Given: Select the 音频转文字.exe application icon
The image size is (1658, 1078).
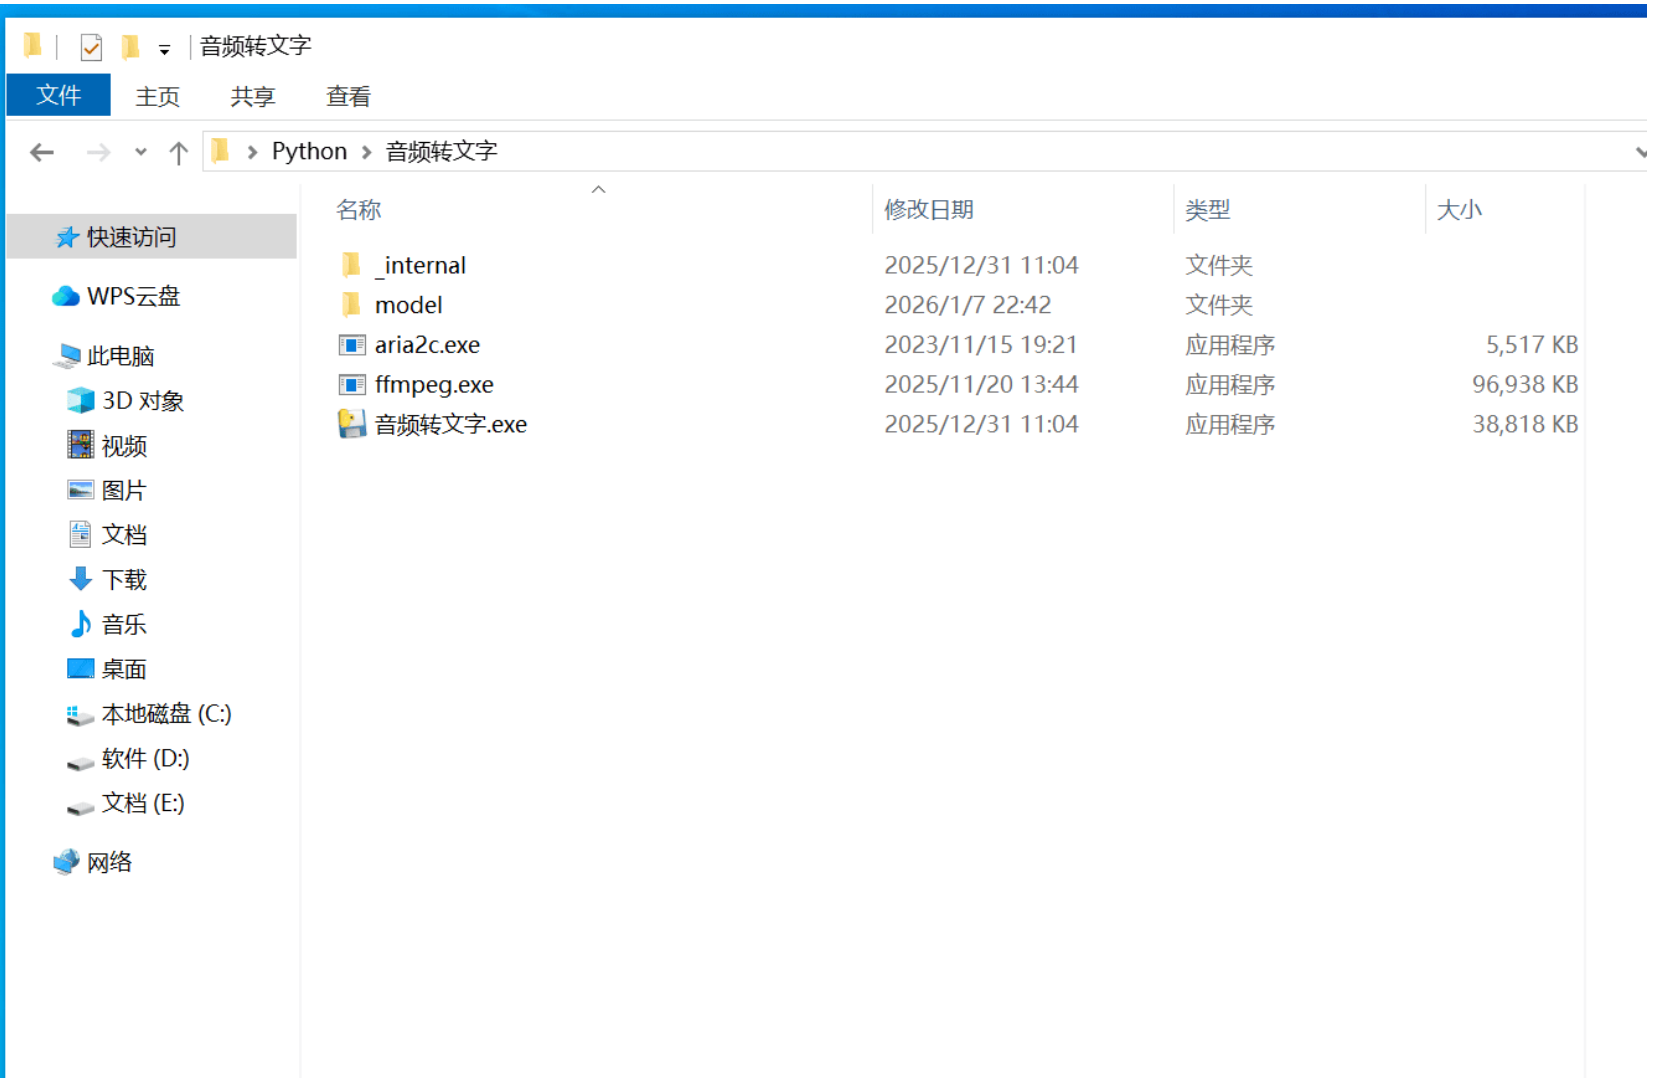Looking at the screenshot, I should (x=352, y=425).
